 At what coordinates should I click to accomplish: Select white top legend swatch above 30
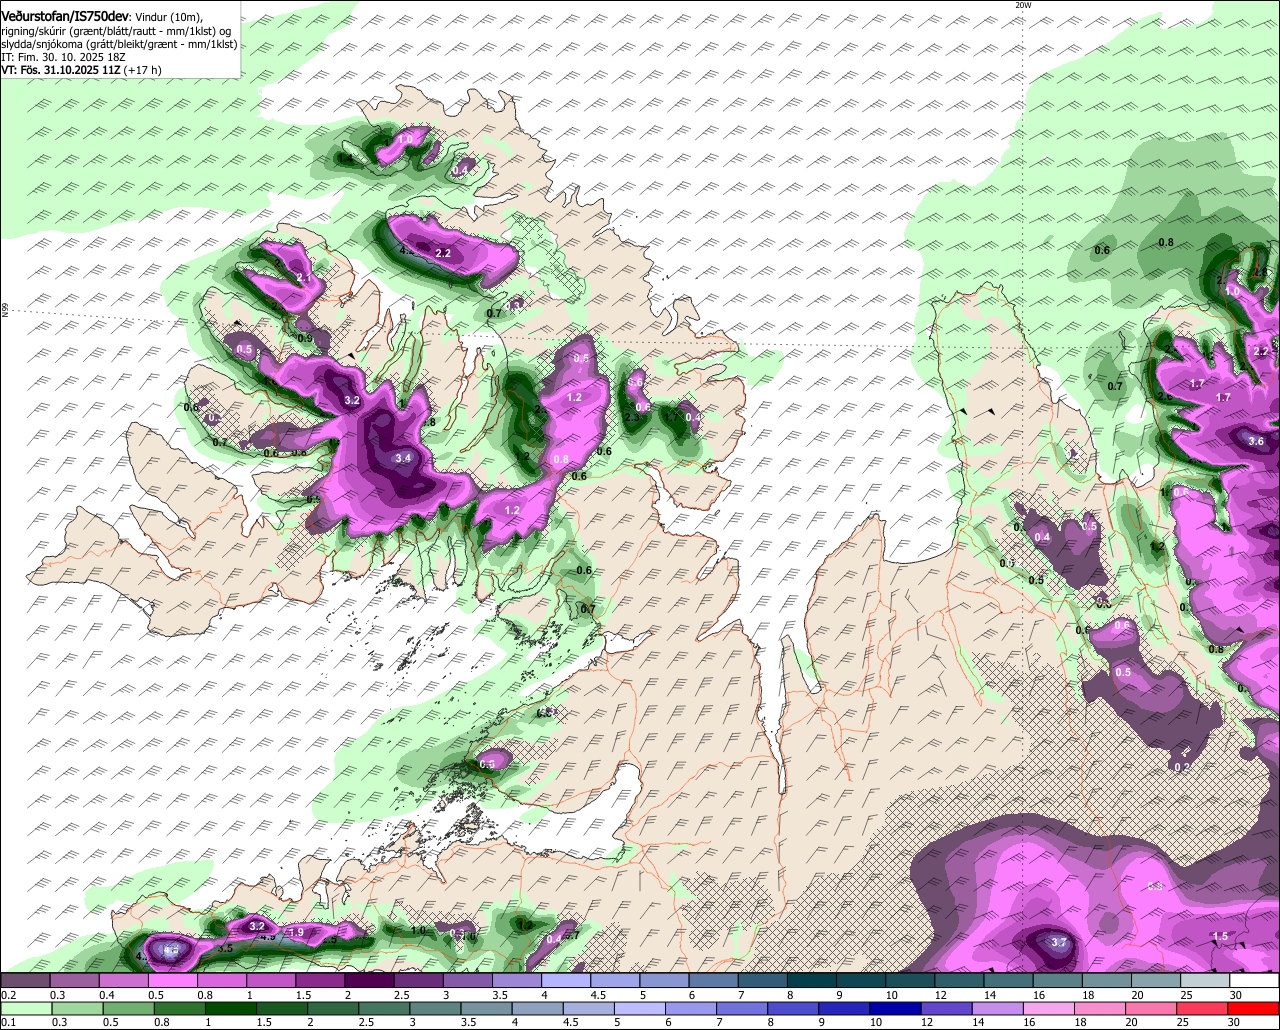coord(1255,981)
